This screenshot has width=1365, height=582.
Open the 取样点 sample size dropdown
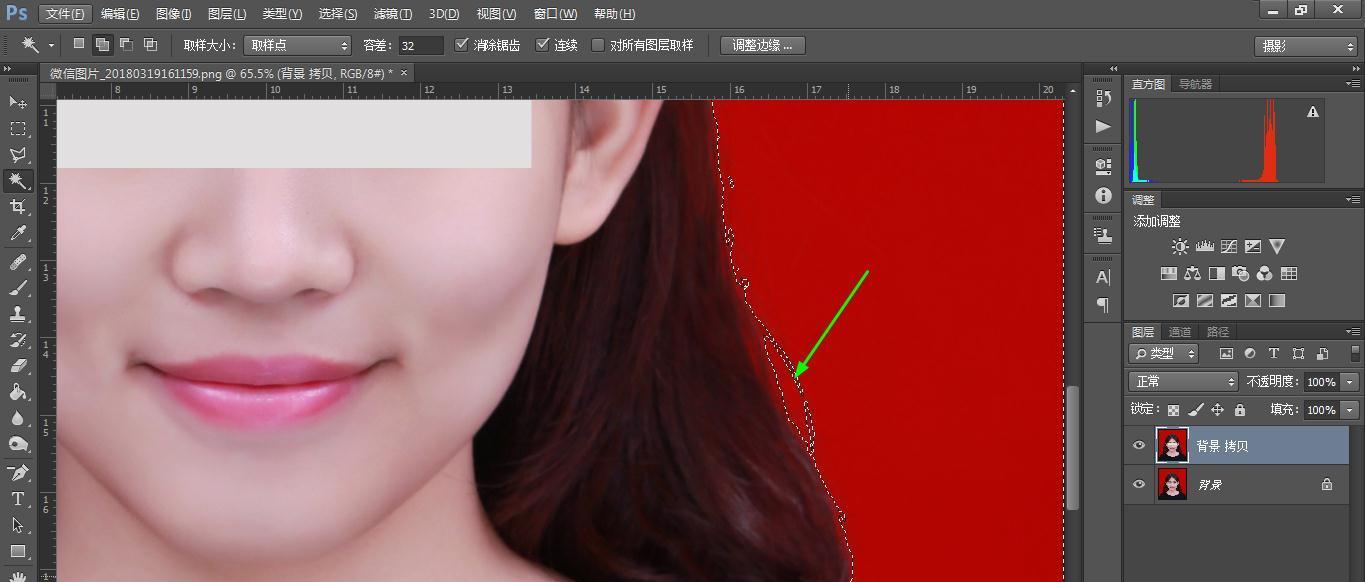(298, 45)
